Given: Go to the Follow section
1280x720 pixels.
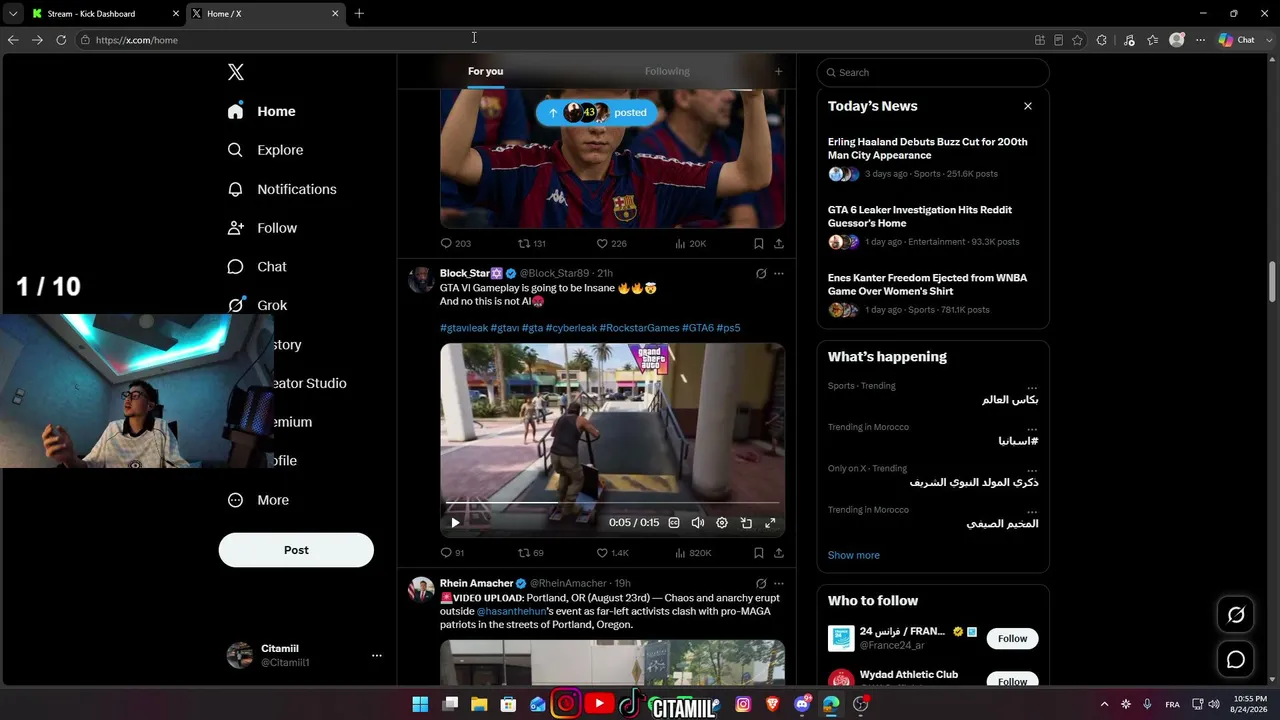Looking at the screenshot, I should pos(262,228).
